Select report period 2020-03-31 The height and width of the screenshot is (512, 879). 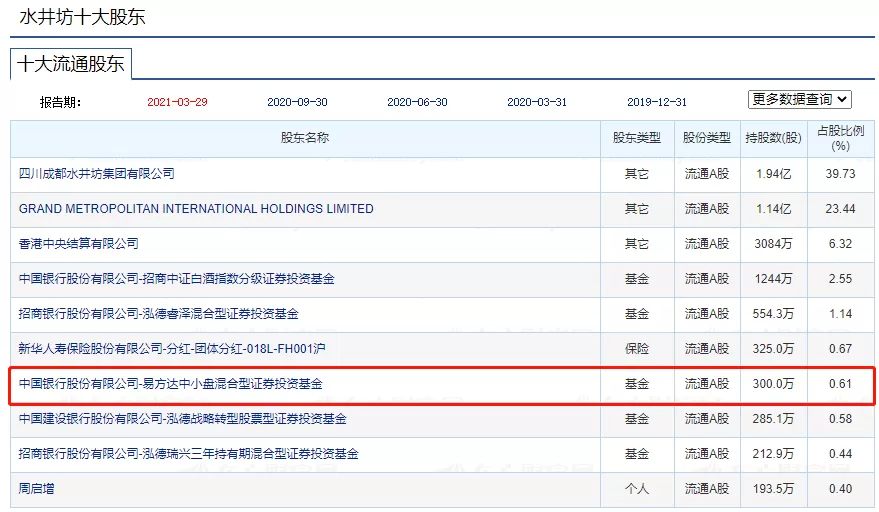[x=537, y=102]
